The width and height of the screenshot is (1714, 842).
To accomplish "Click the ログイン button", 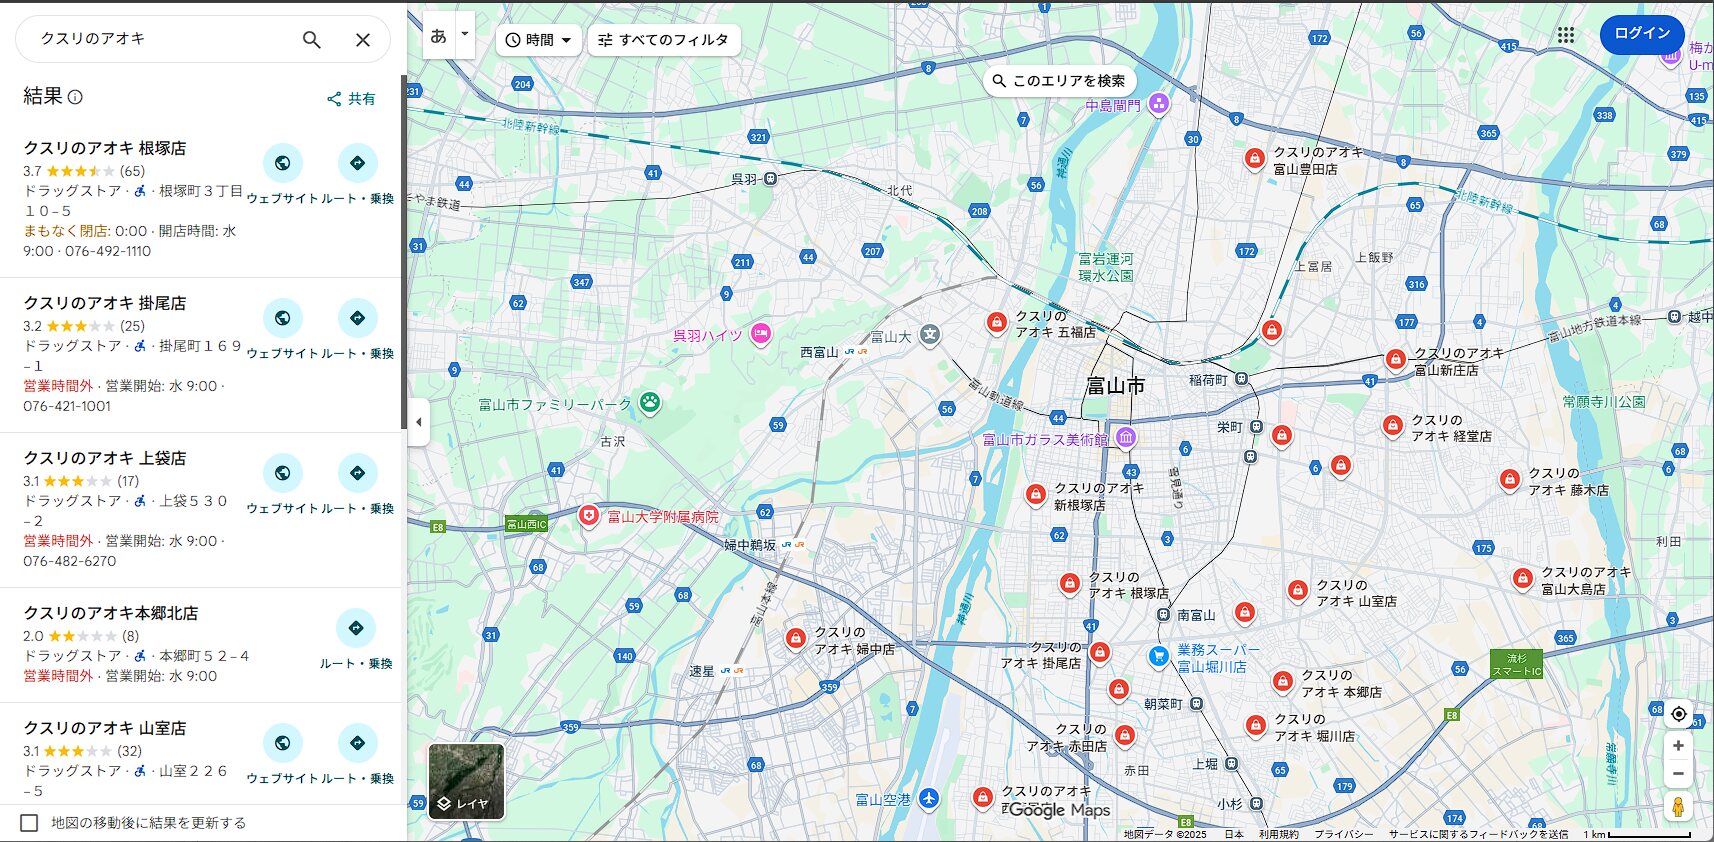I will pos(1641,34).
